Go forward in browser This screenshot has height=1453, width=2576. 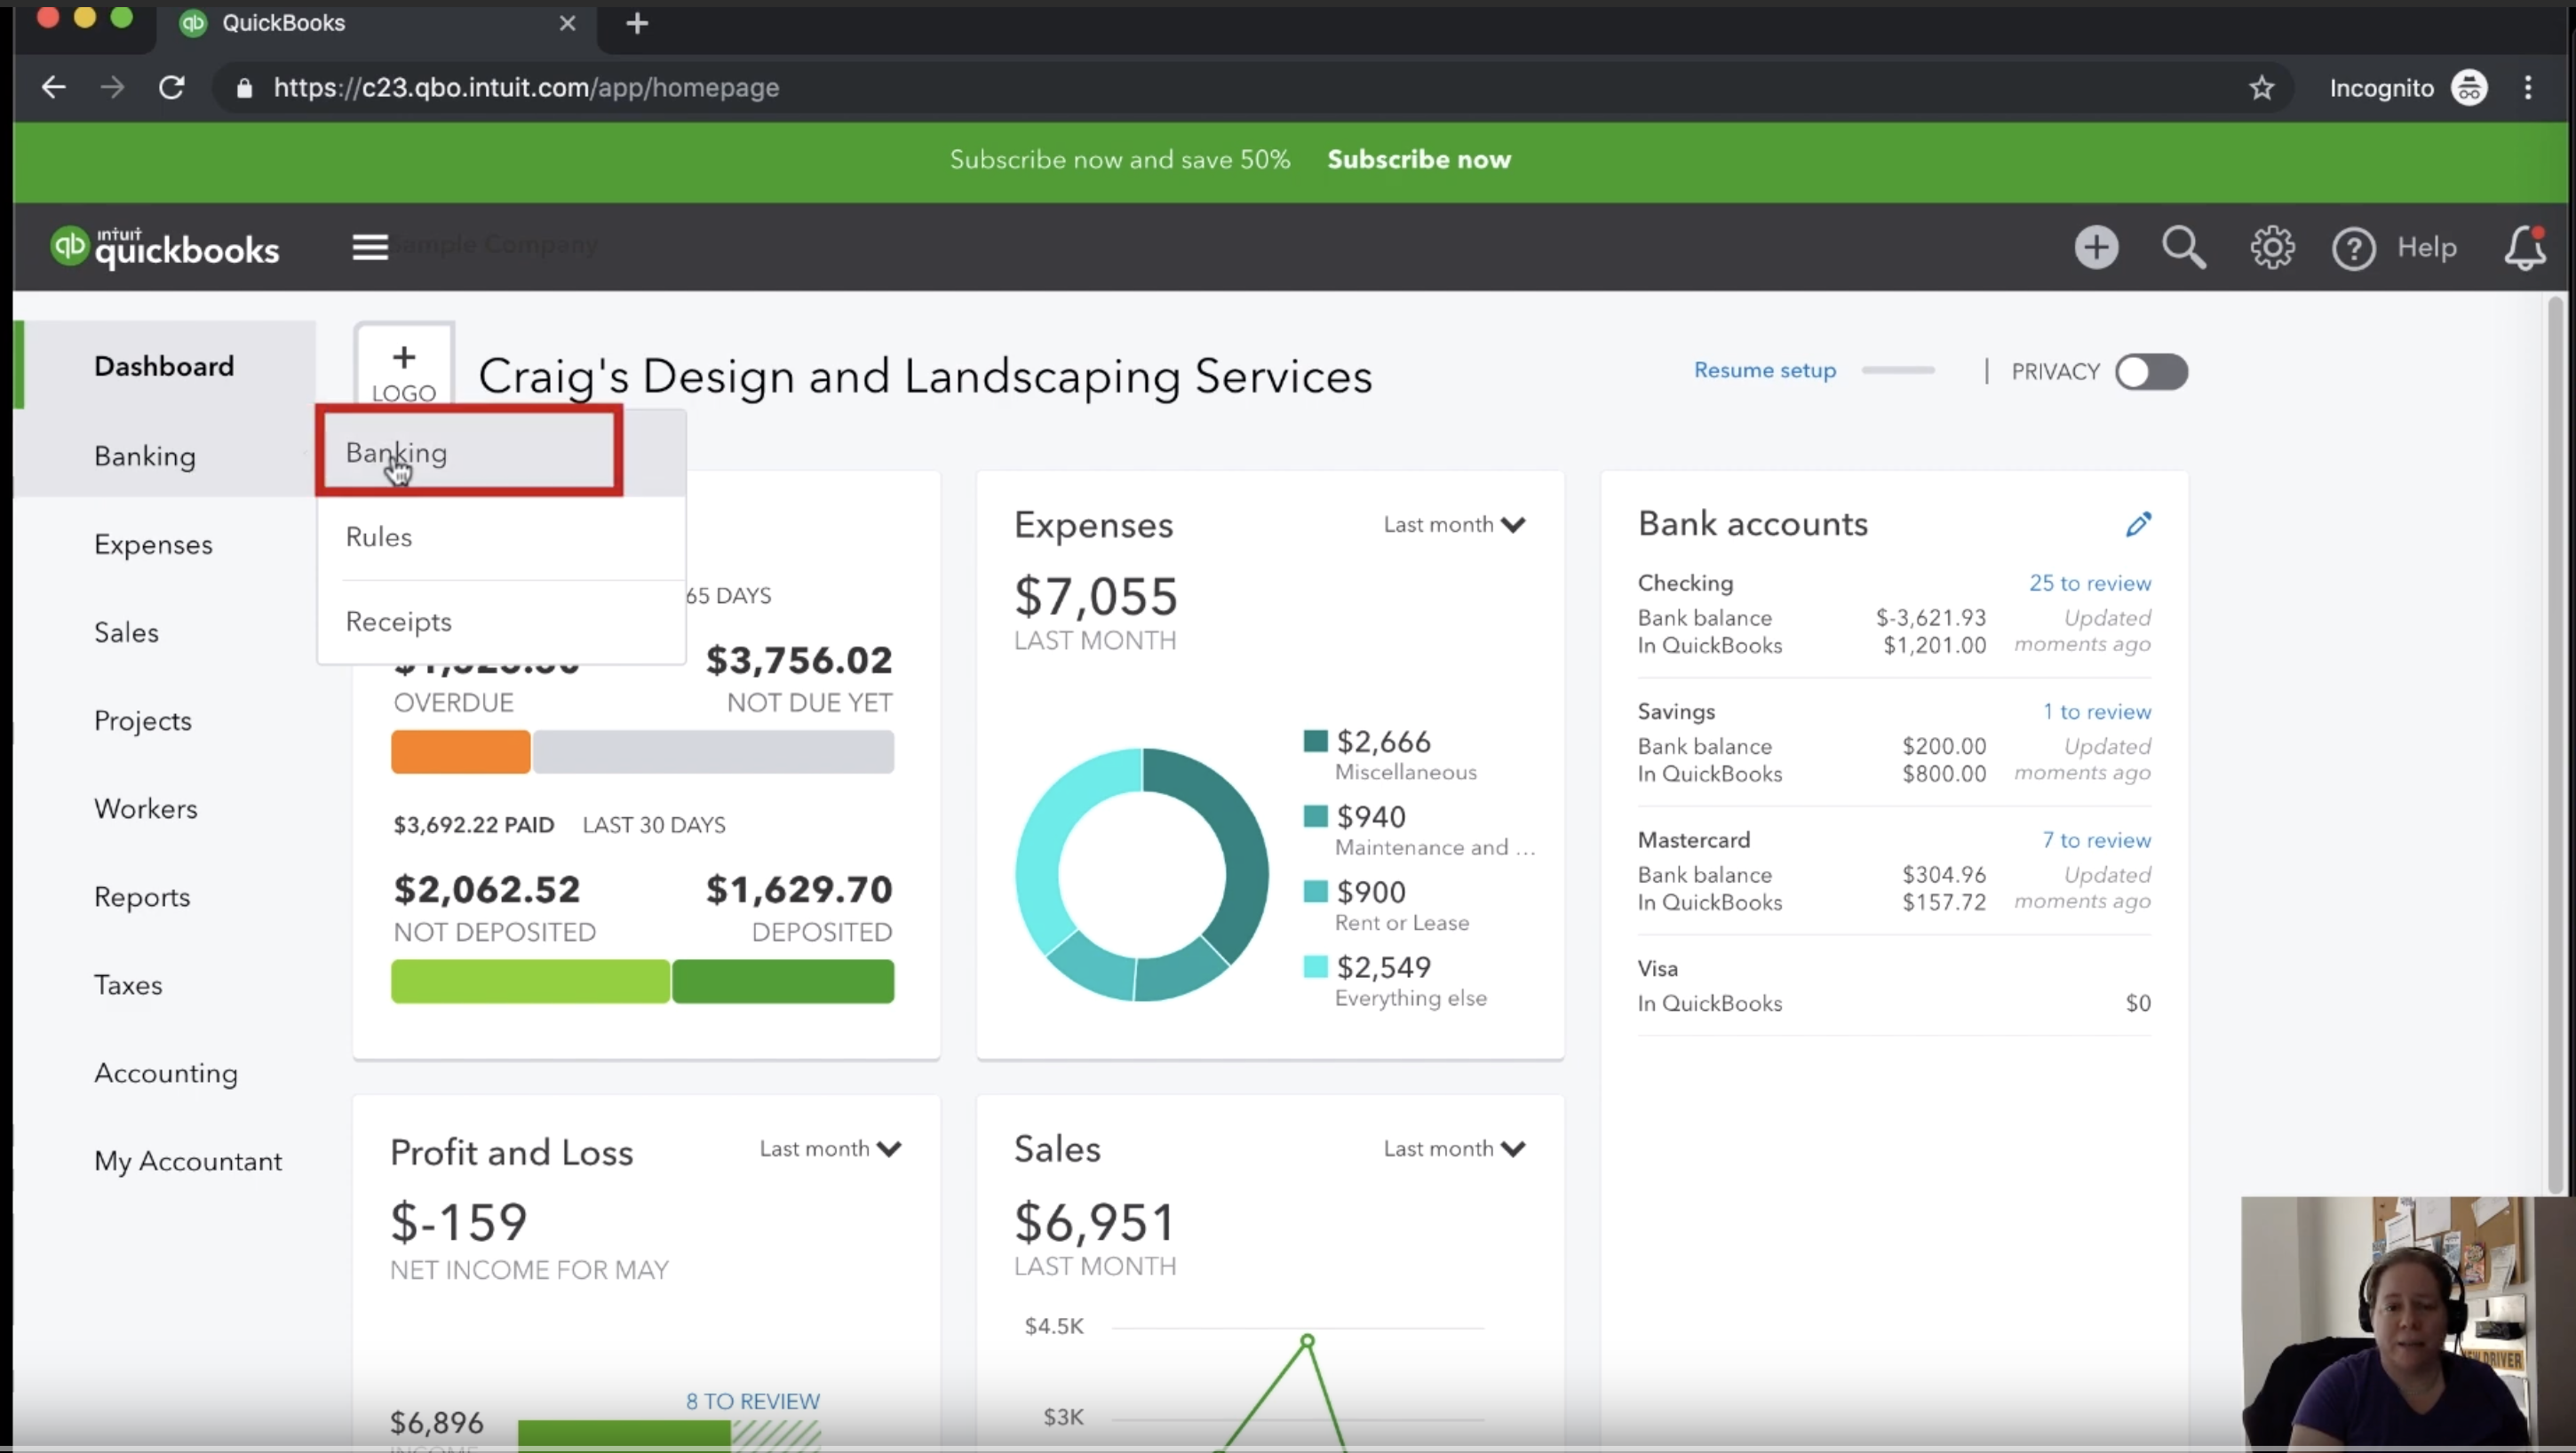click(x=112, y=87)
